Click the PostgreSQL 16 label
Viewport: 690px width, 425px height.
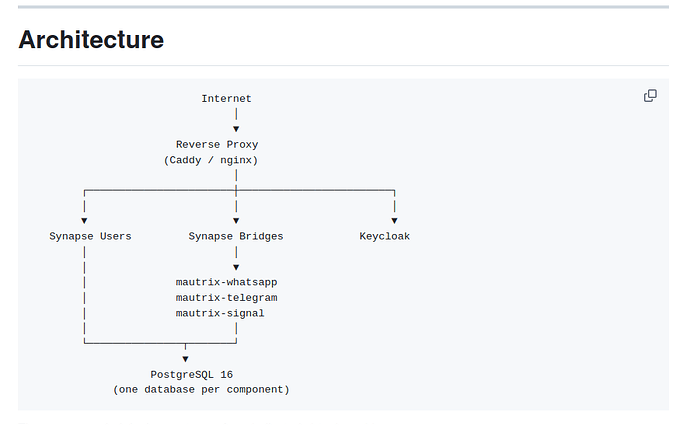coord(191,374)
